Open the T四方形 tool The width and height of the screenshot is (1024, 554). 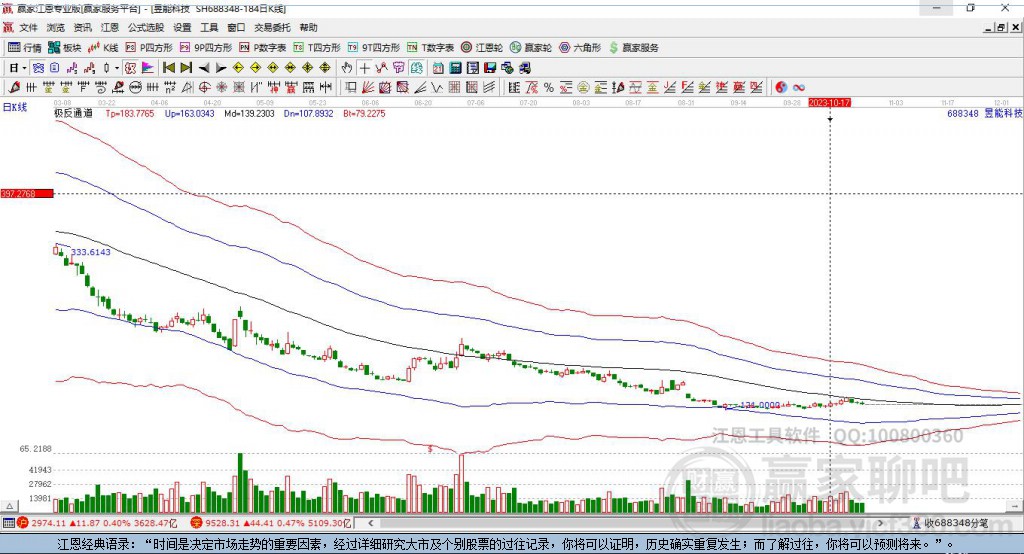tap(317, 48)
